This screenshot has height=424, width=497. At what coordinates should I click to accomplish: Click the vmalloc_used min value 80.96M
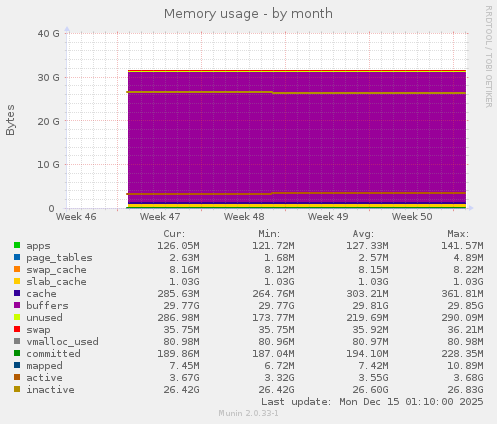click(276, 342)
